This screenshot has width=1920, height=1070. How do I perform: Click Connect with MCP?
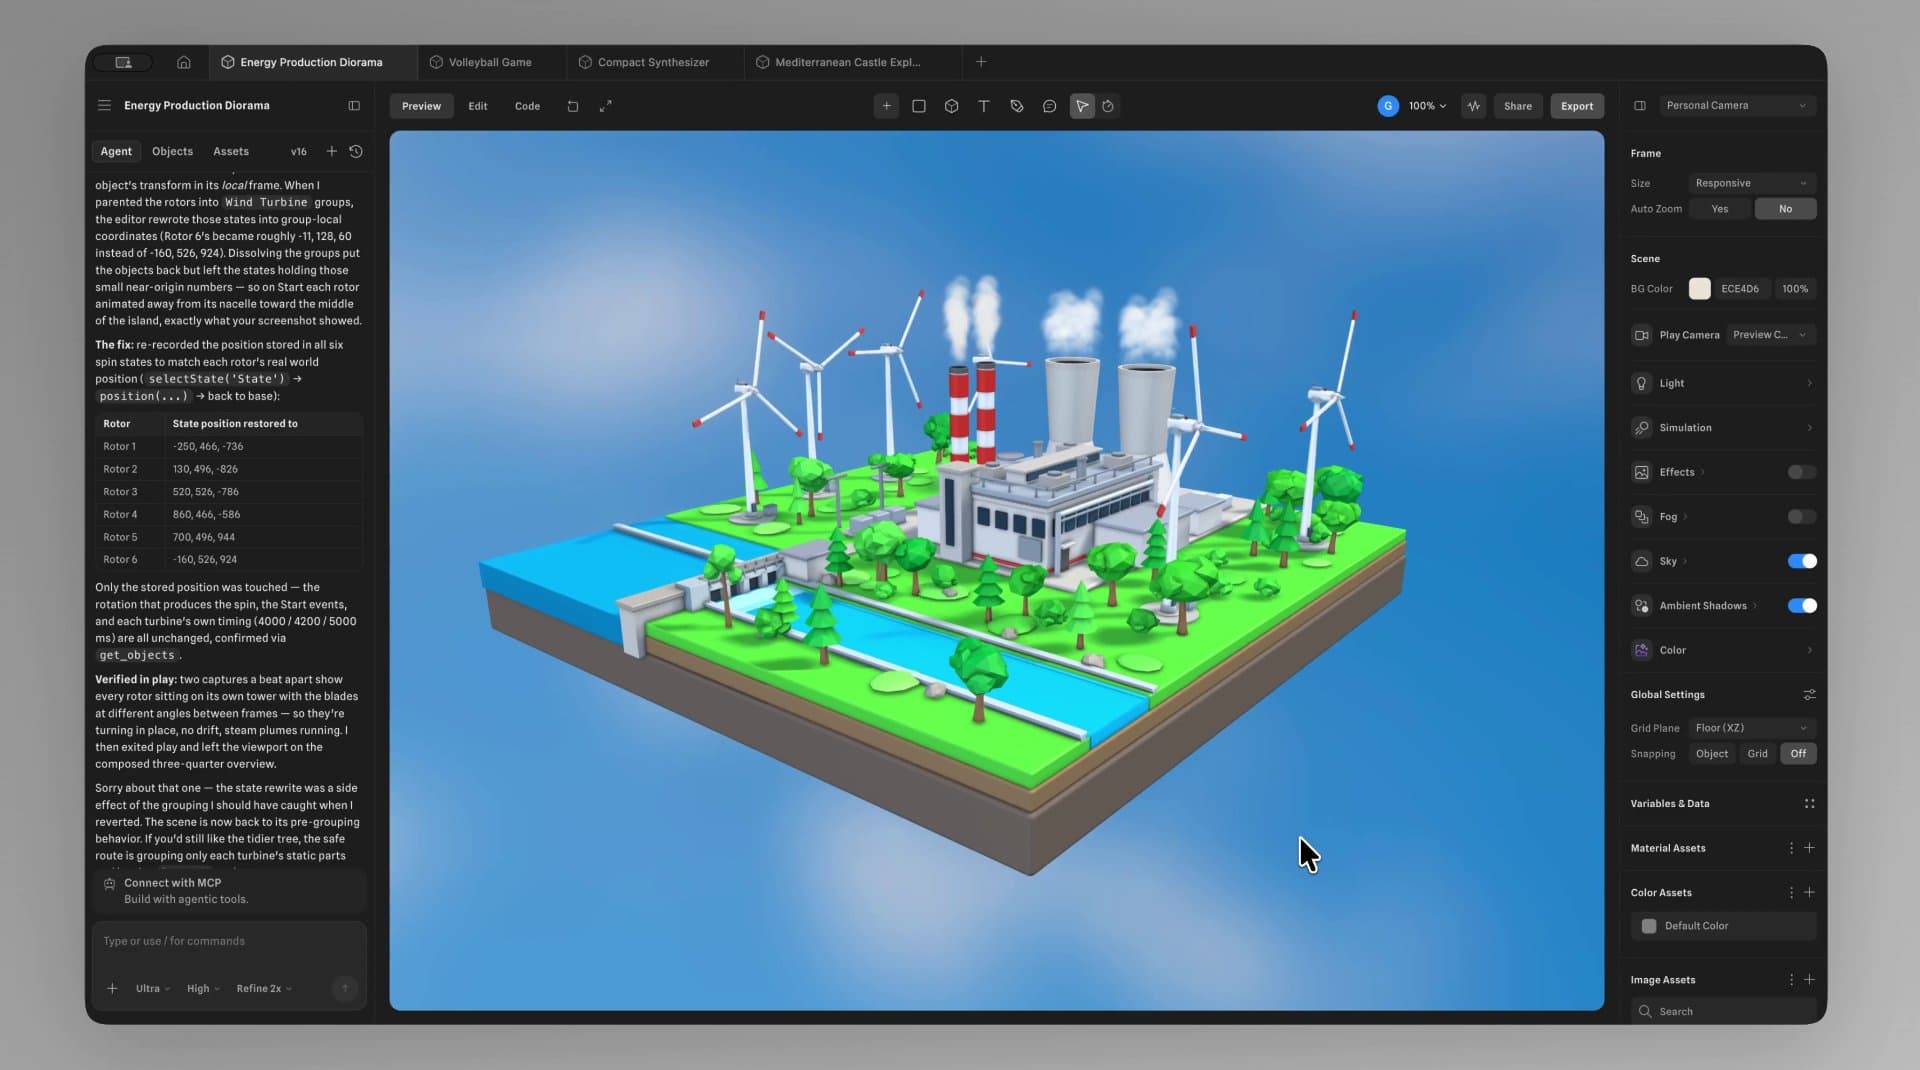[x=229, y=891]
